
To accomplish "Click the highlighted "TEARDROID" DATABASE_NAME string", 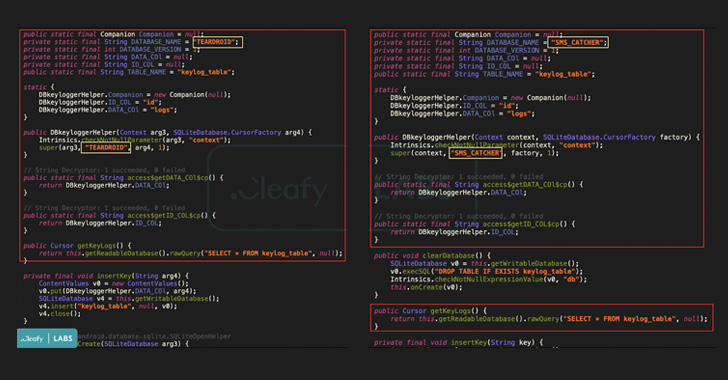I will click(x=217, y=42).
